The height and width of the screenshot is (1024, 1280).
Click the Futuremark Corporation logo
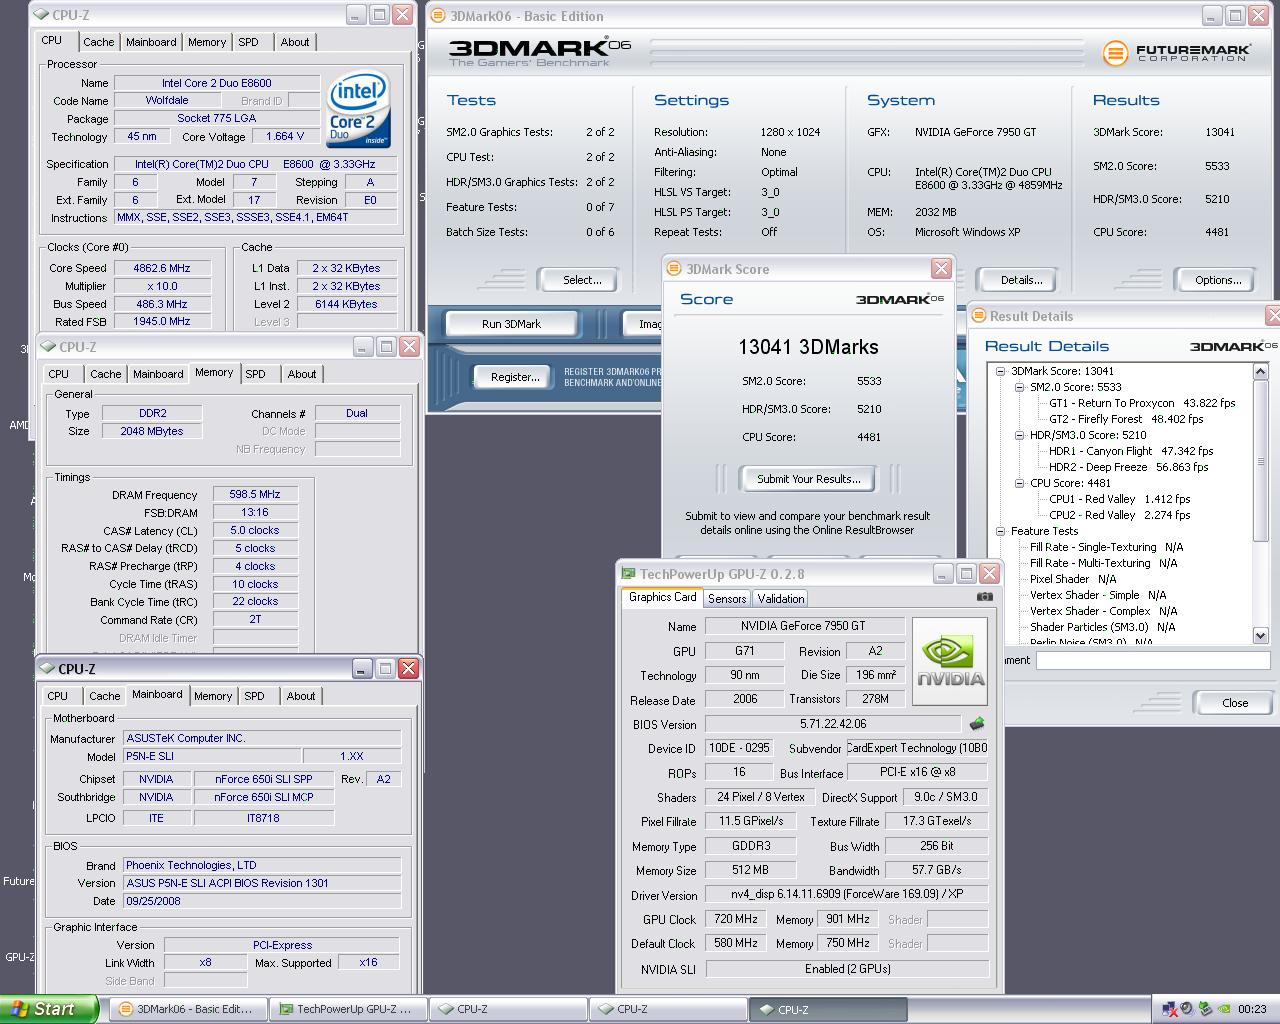tap(1177, 53)
